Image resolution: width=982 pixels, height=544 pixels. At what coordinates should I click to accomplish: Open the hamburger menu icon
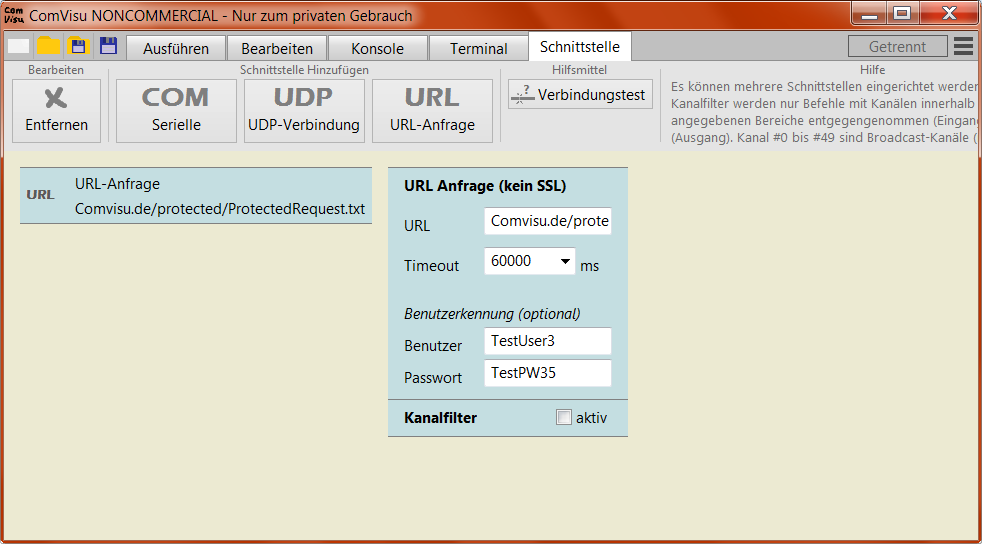tap(963, 46)
